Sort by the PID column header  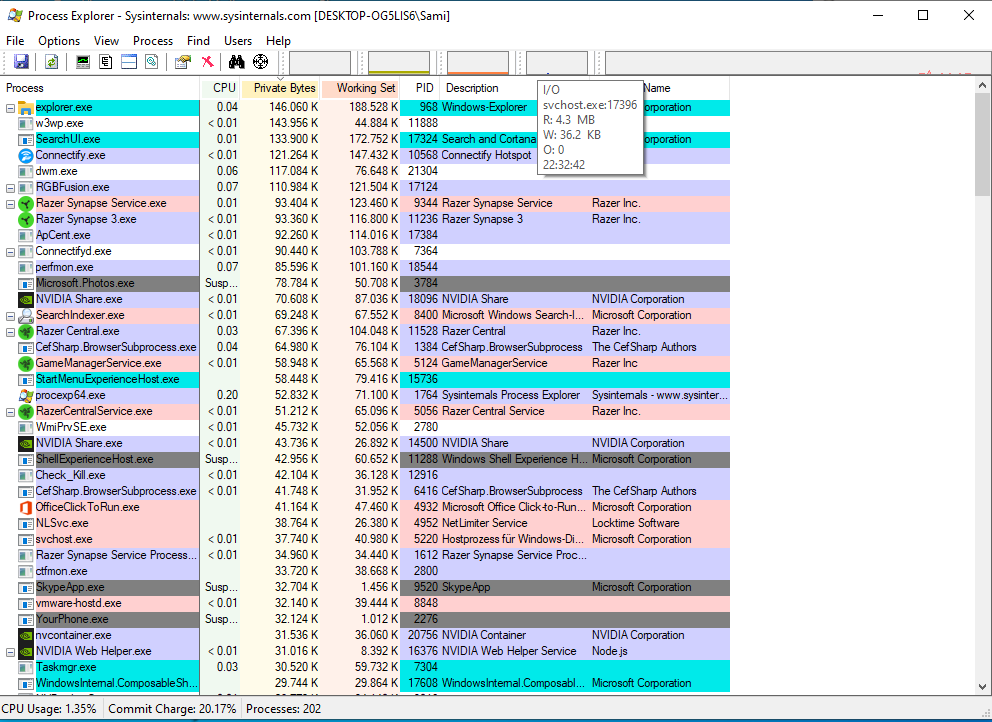coord(419,88)
